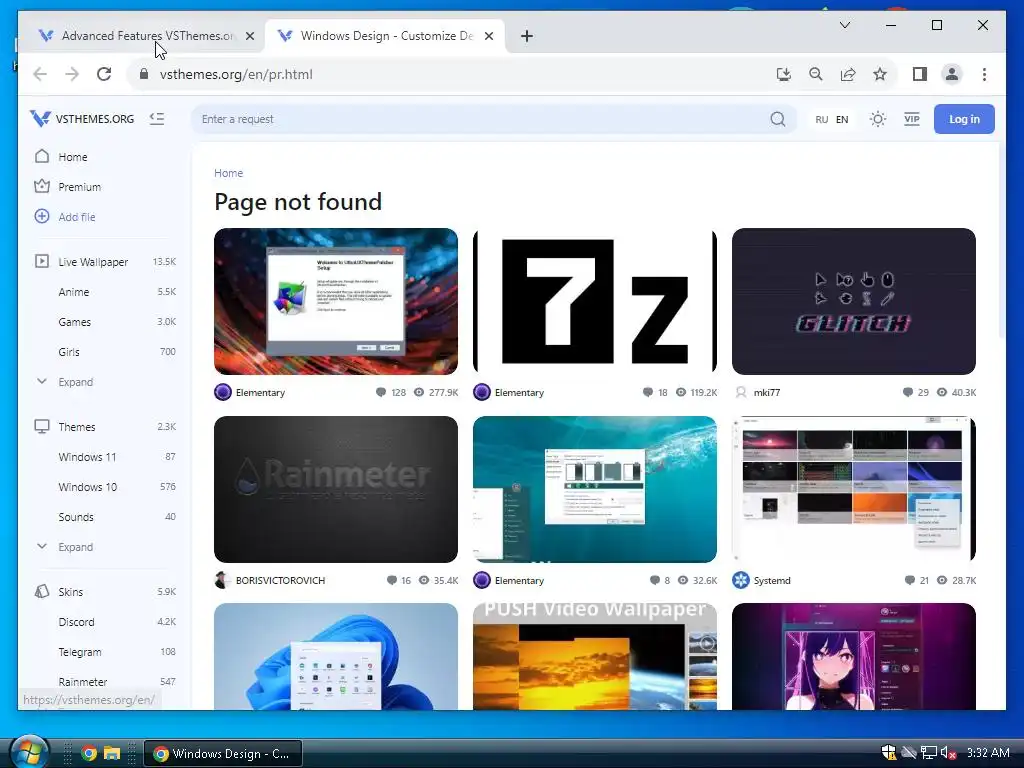Click Systemd author avatar
This screenshot has height=768, width=1024.
tap(741, 580)
